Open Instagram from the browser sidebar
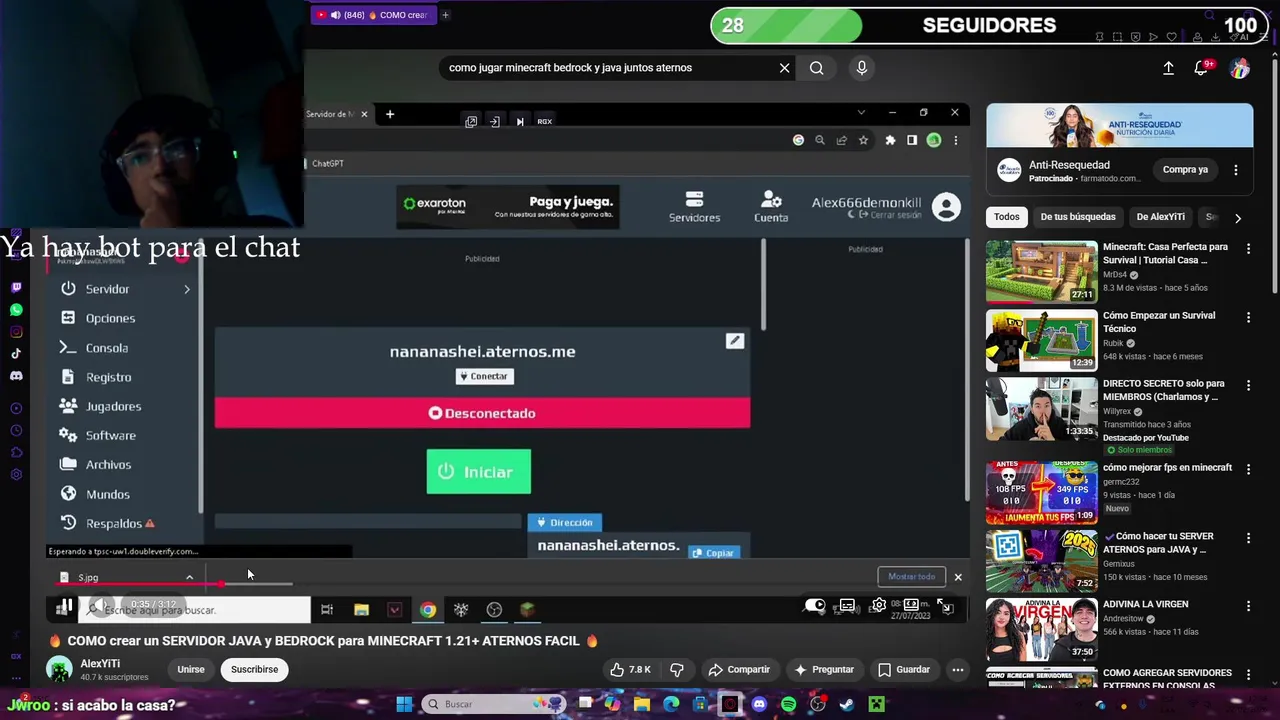1280x720 pixels. click(x=16, y=332)
